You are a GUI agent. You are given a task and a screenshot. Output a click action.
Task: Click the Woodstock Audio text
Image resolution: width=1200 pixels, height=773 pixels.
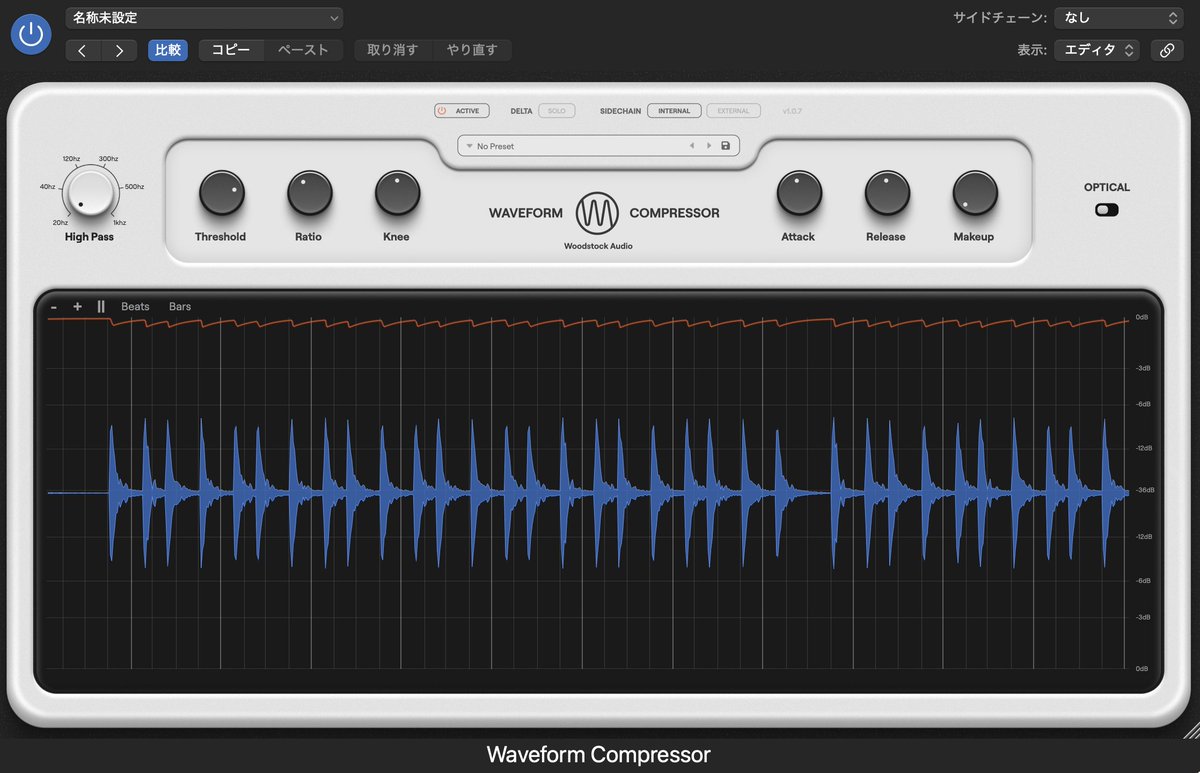tap(598, 246)
